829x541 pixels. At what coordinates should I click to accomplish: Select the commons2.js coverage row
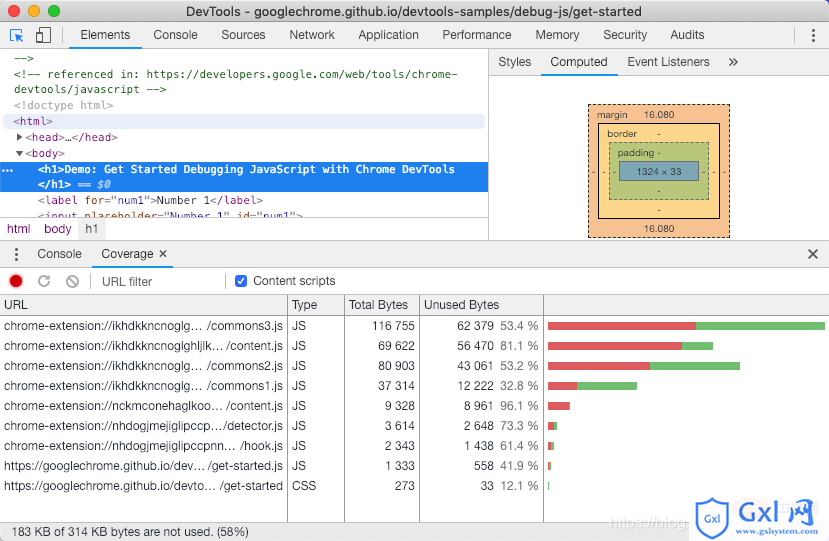point(414,366)
